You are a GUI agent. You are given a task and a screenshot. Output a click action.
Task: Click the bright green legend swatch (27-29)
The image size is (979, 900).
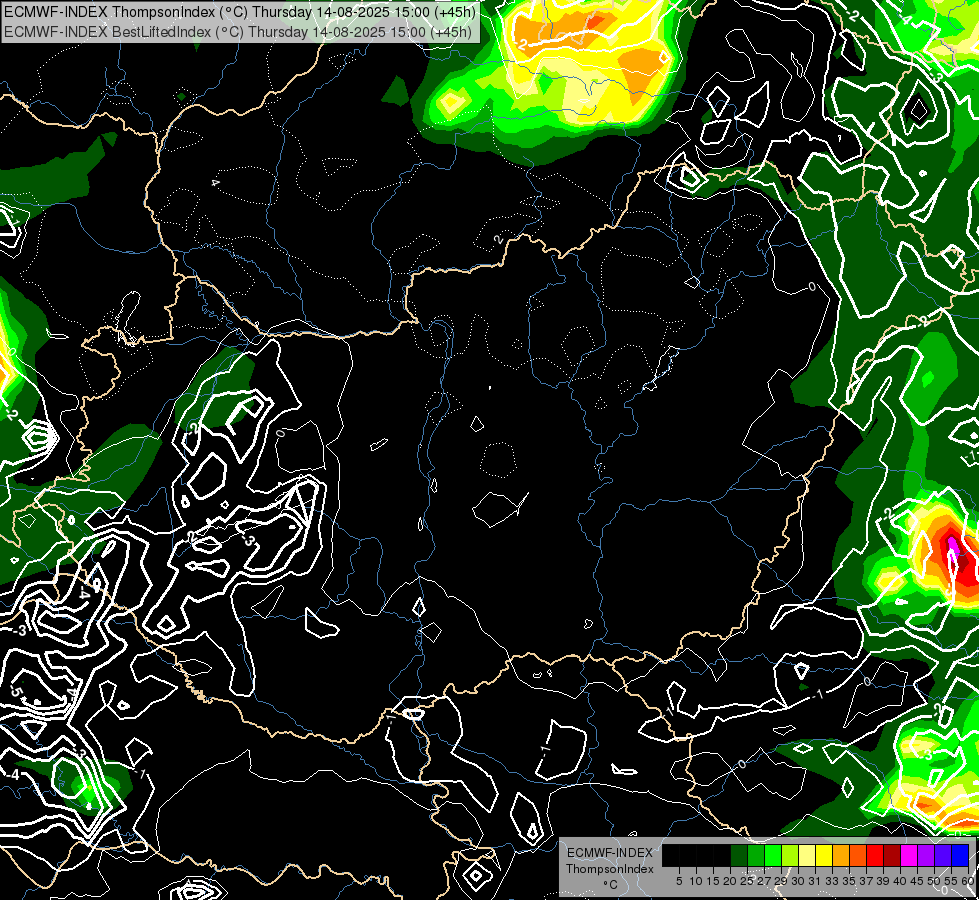pyautogui.click(x=773, y=855)
